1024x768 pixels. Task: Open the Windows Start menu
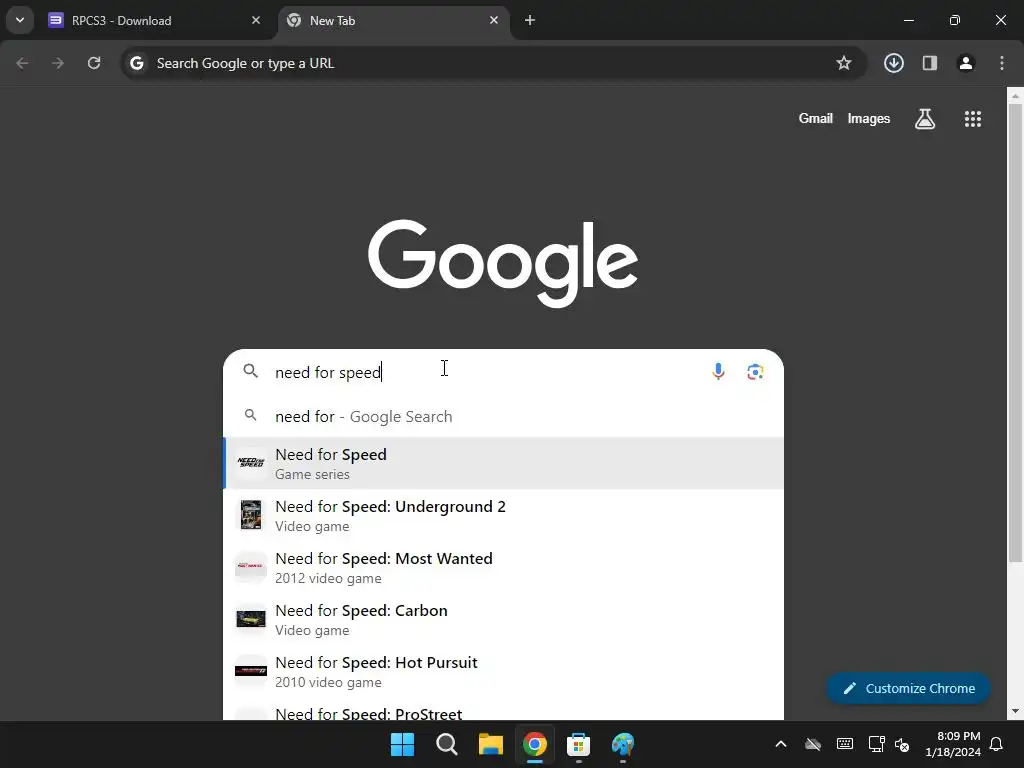(x=402, y=744)
